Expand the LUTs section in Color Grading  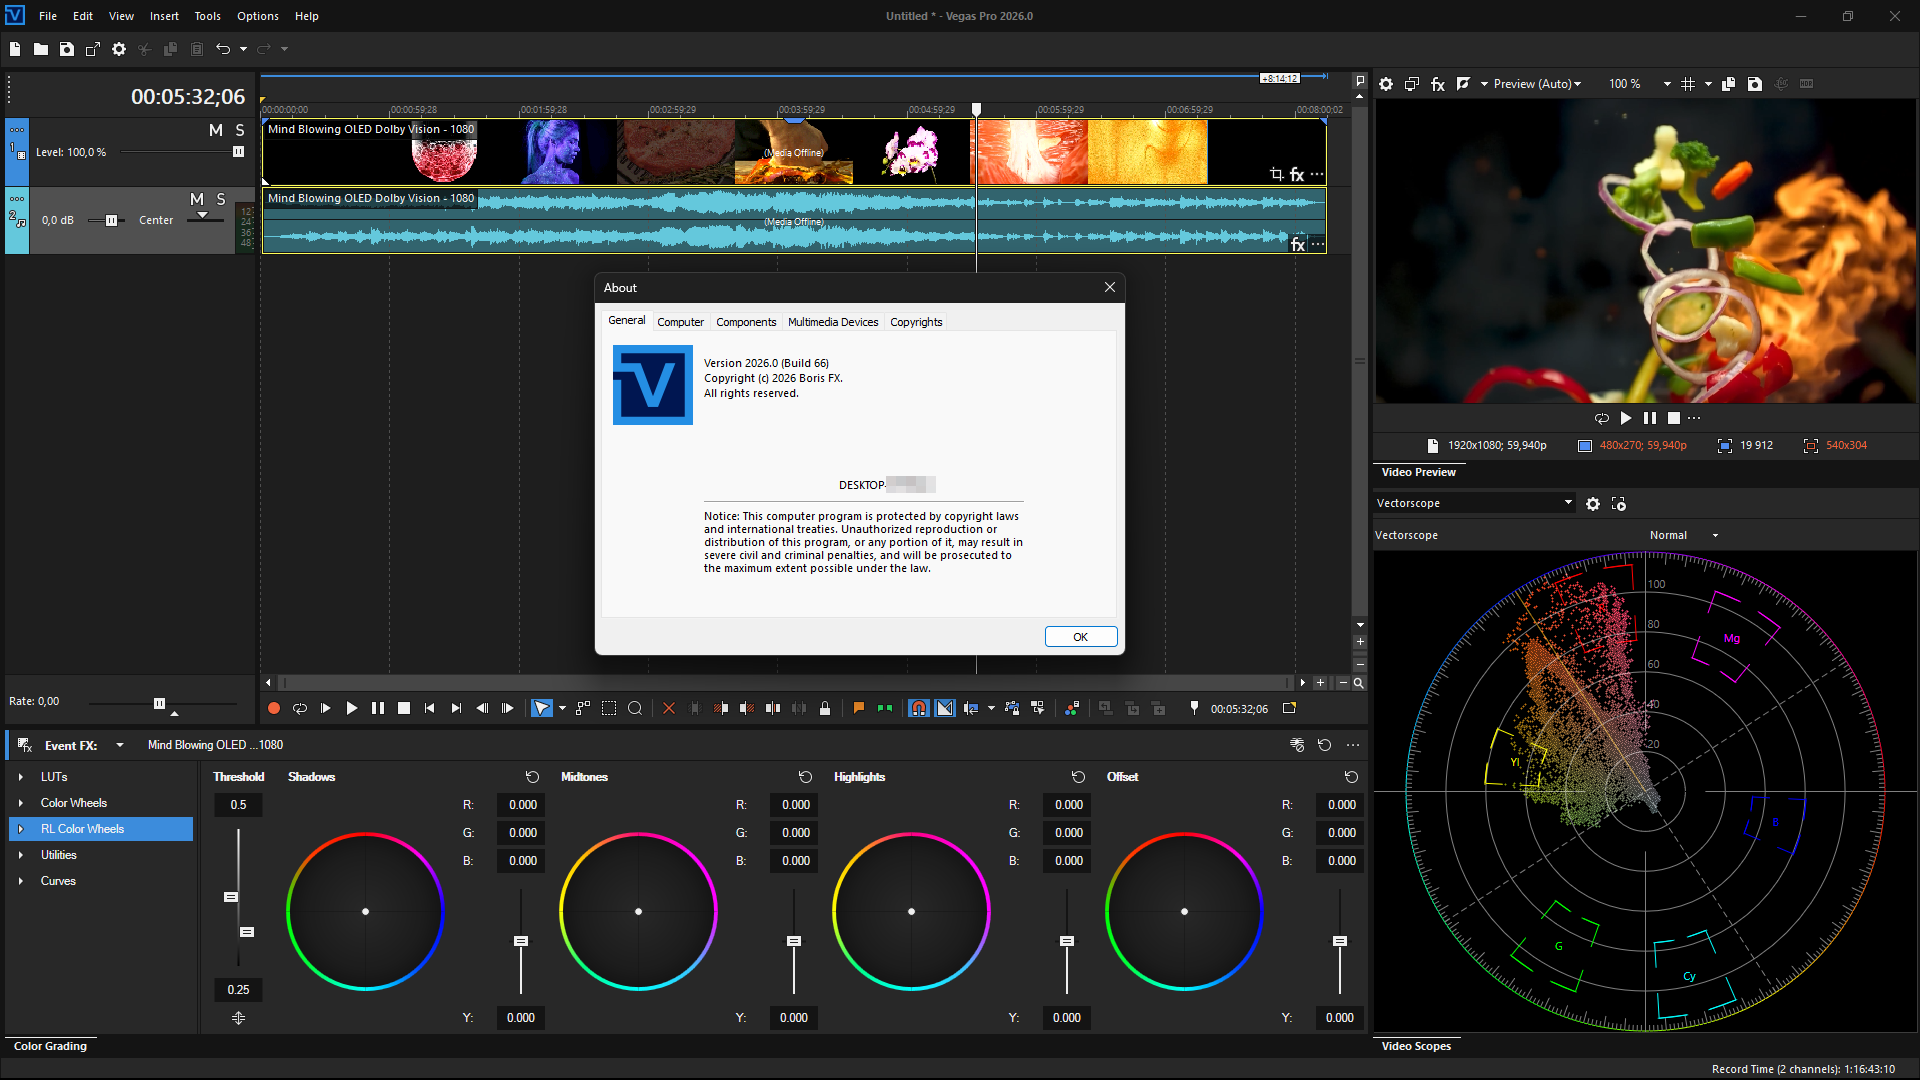click(x=21, y=777)
